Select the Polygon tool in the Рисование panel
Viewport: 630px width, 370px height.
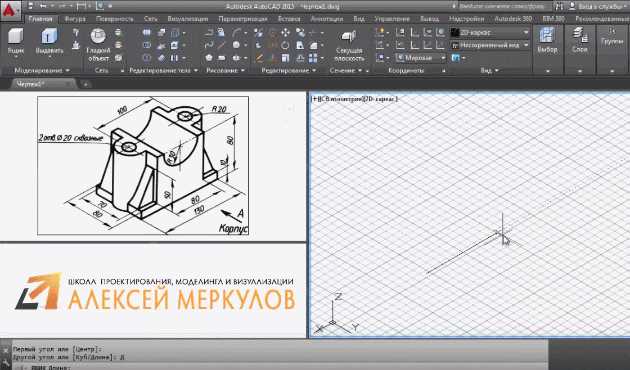coord(209,58)
